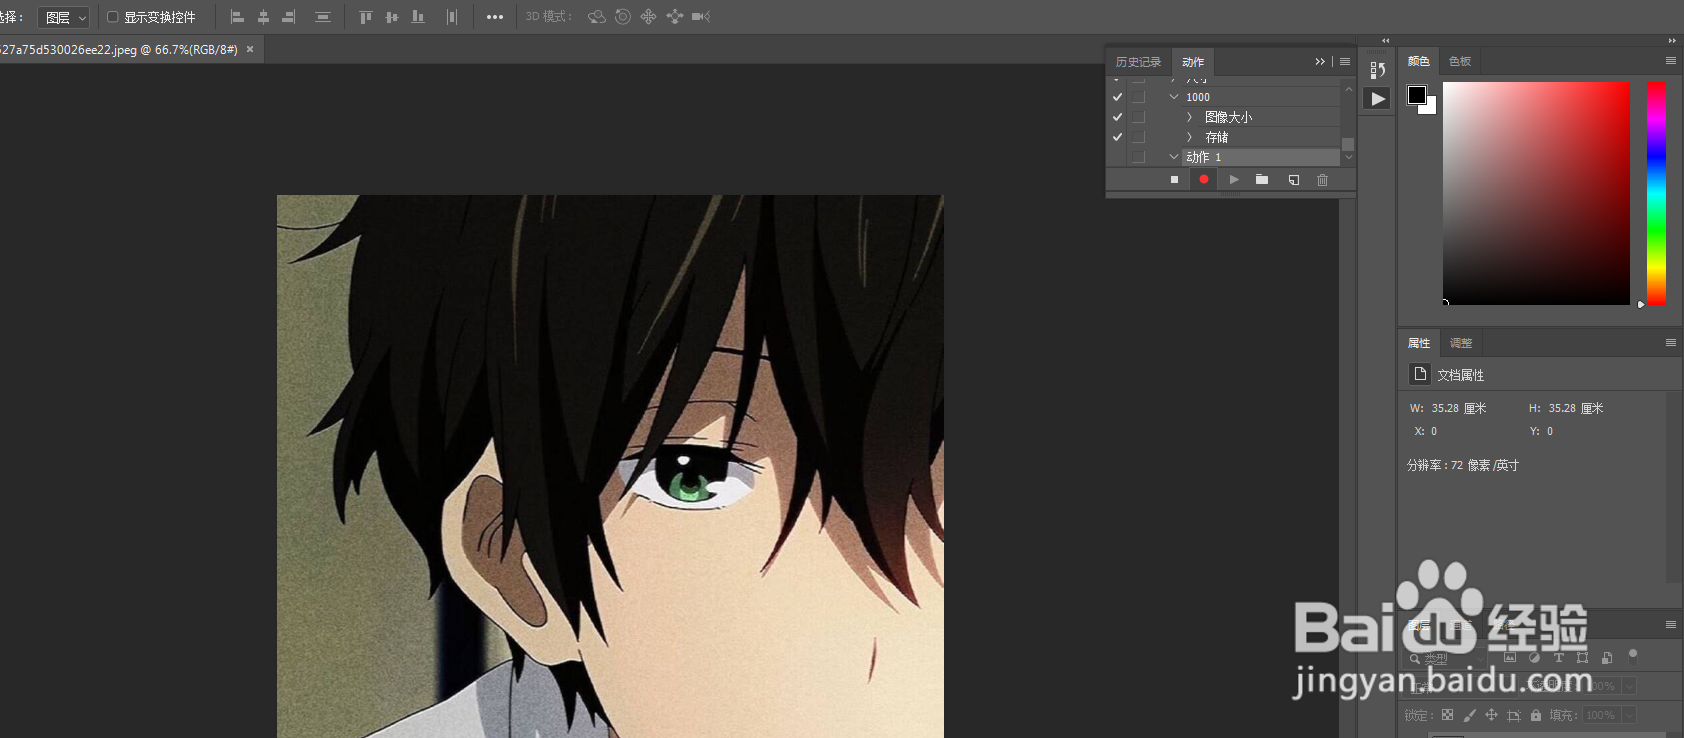
Task: Filter layers by shape type
Action: (x=1582, y=658)
